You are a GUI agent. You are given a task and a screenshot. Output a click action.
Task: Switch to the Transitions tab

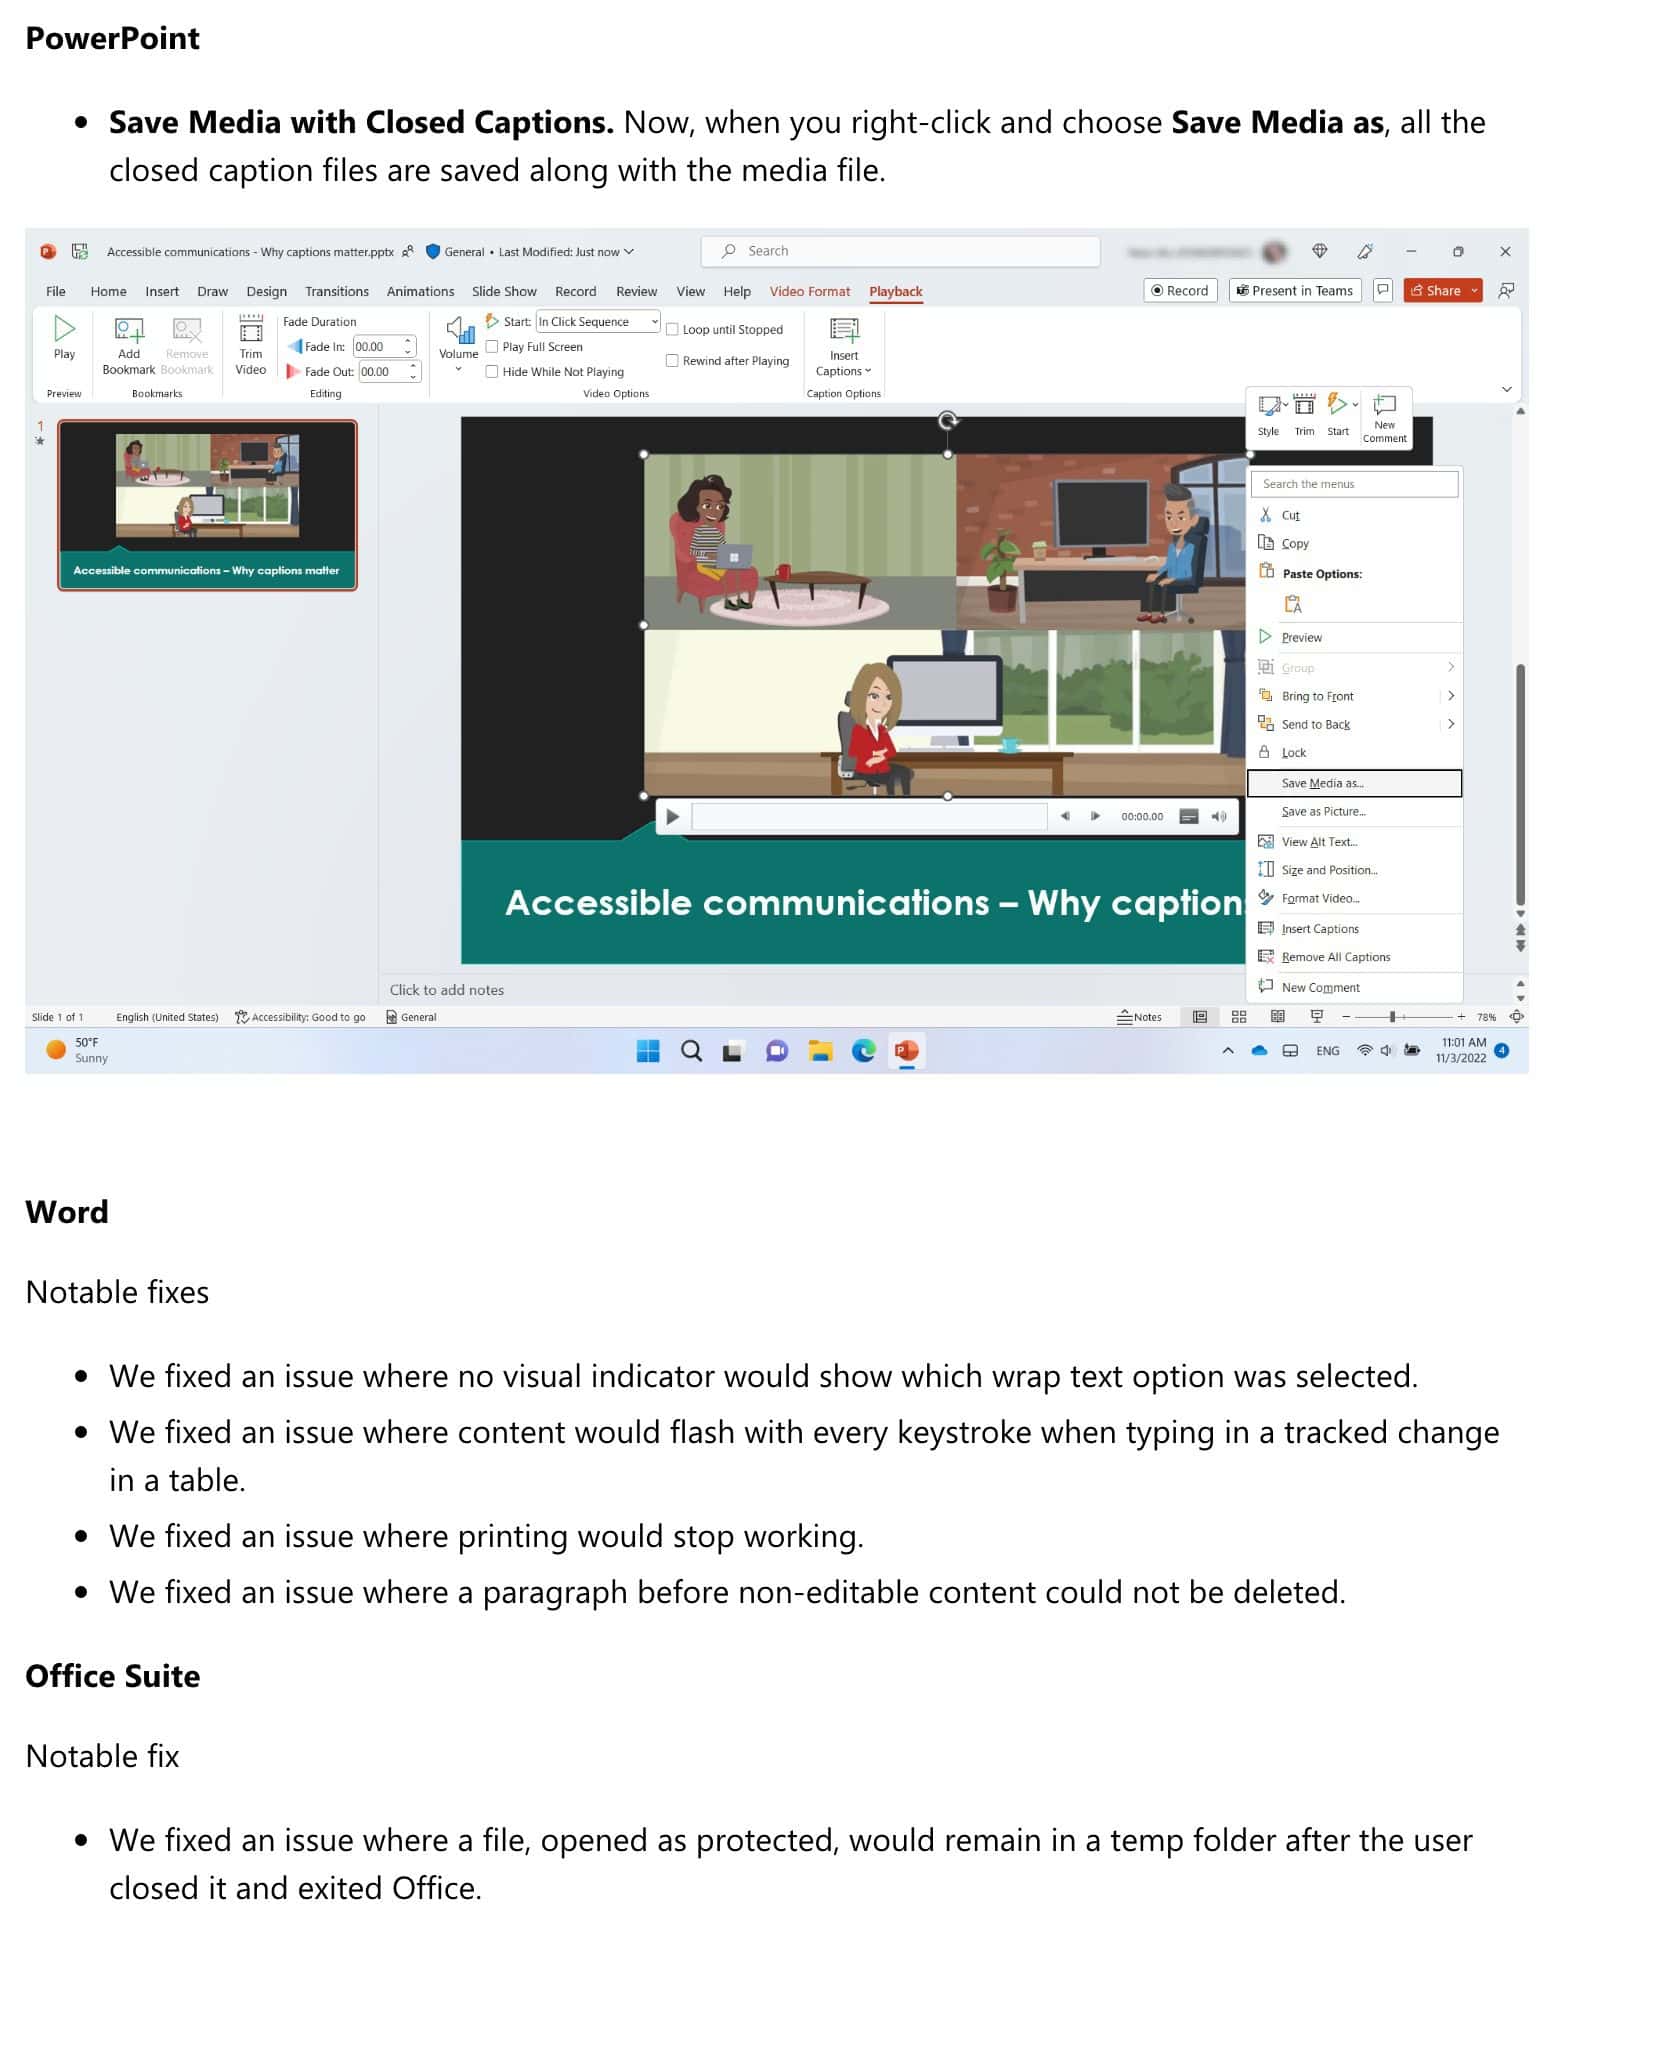(337, 292)
